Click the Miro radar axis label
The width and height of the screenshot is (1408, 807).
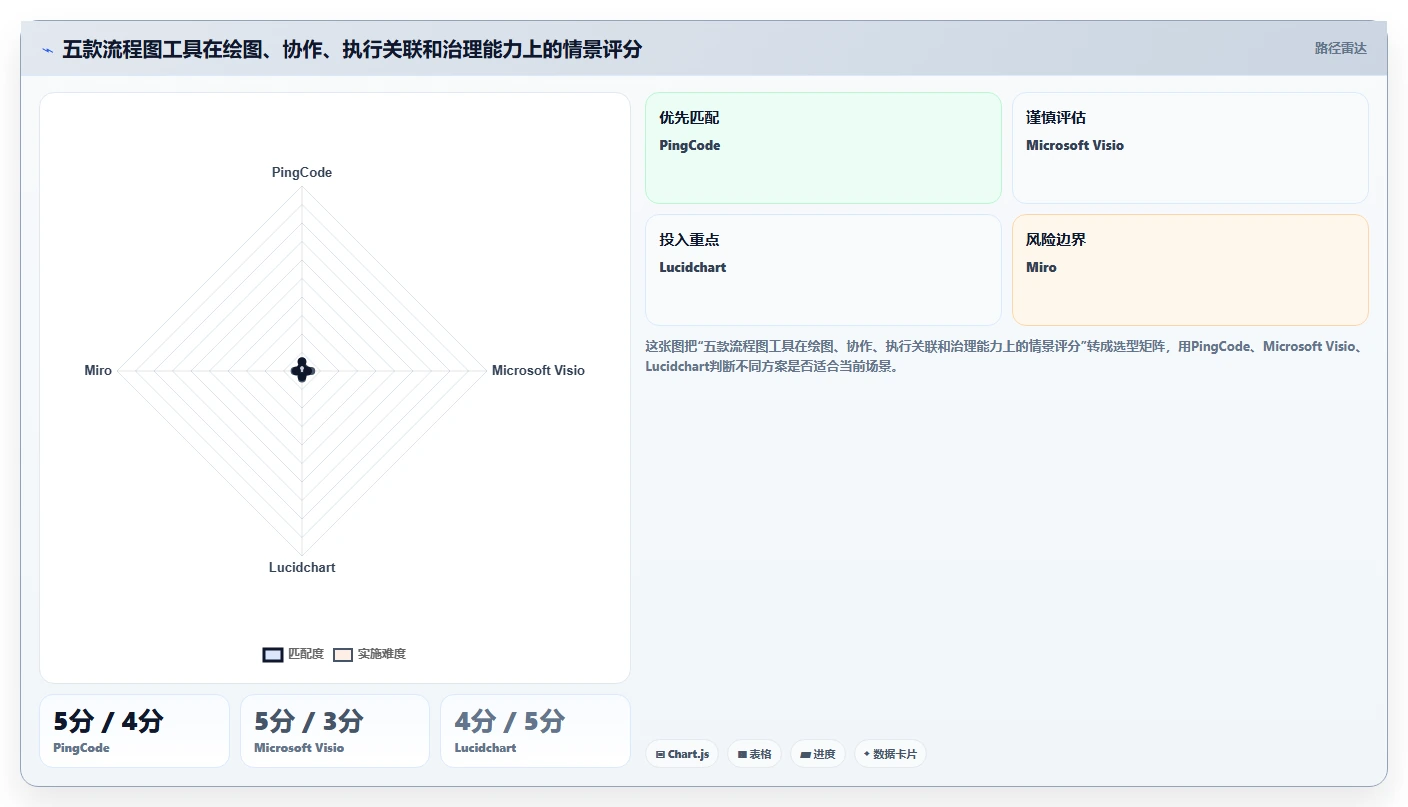[x=98, y=370]
